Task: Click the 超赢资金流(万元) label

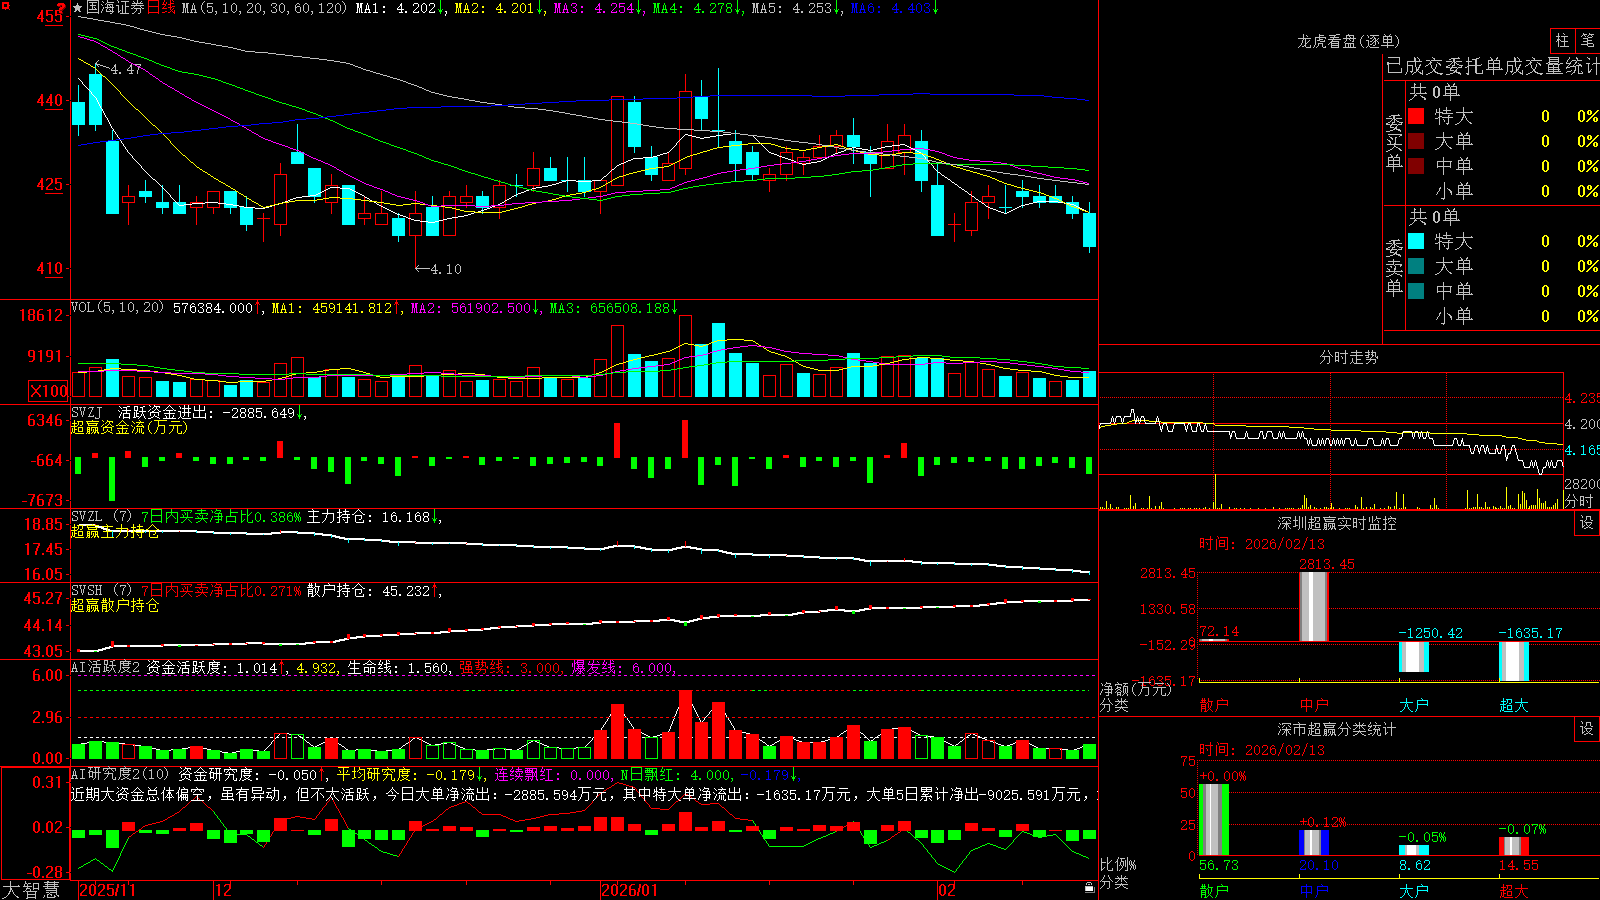Action: pos(129,427)
